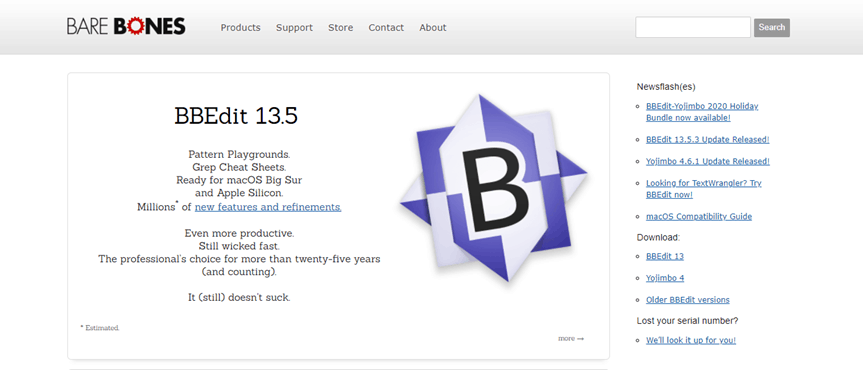Image resolution: width=863 pixels, height=370 pixels.
Task: Open the Products menu
Action: point(241,28)
